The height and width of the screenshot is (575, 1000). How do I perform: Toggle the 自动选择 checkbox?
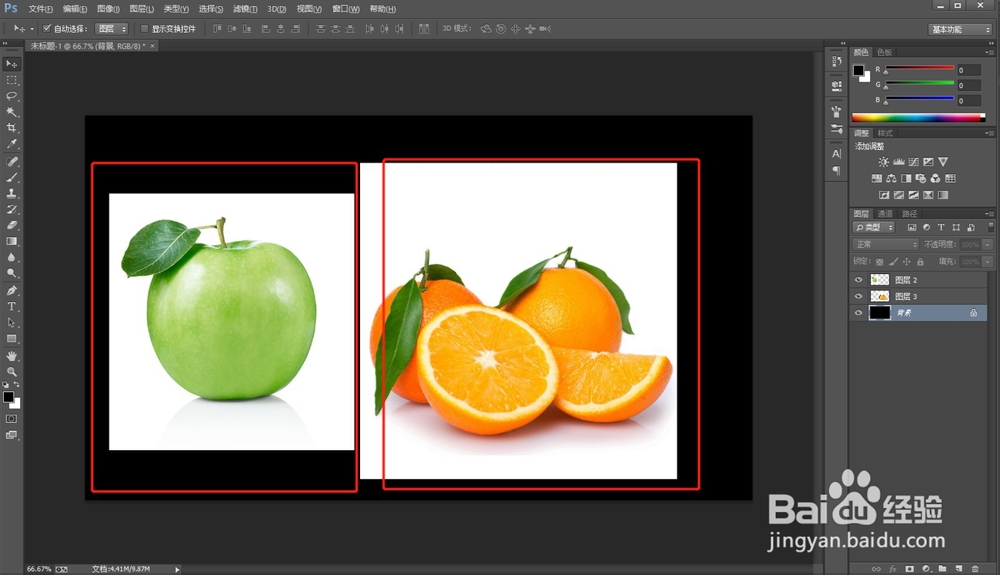click(47, 28)
